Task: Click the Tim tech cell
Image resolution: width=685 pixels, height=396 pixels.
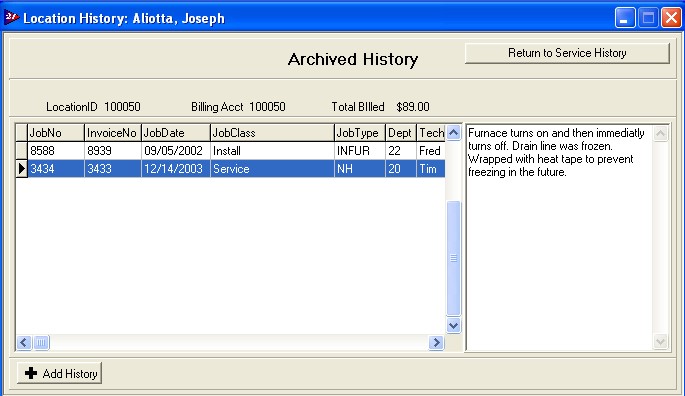Action: 431,169
